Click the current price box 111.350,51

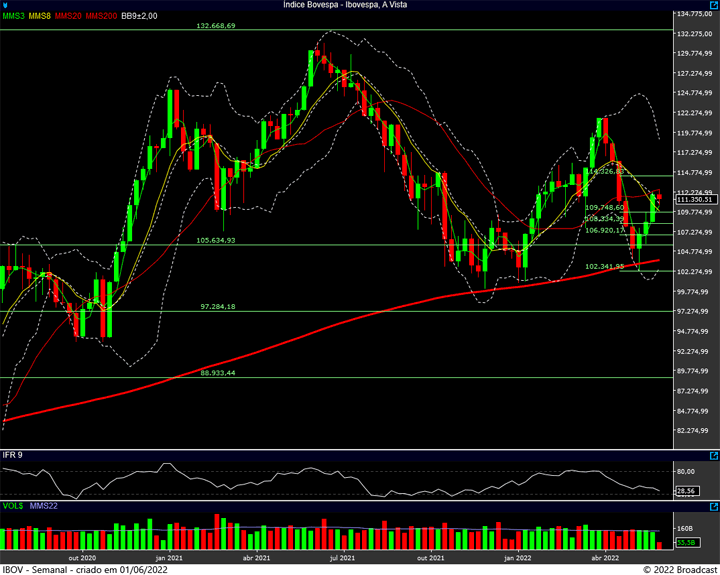[695, 200]
